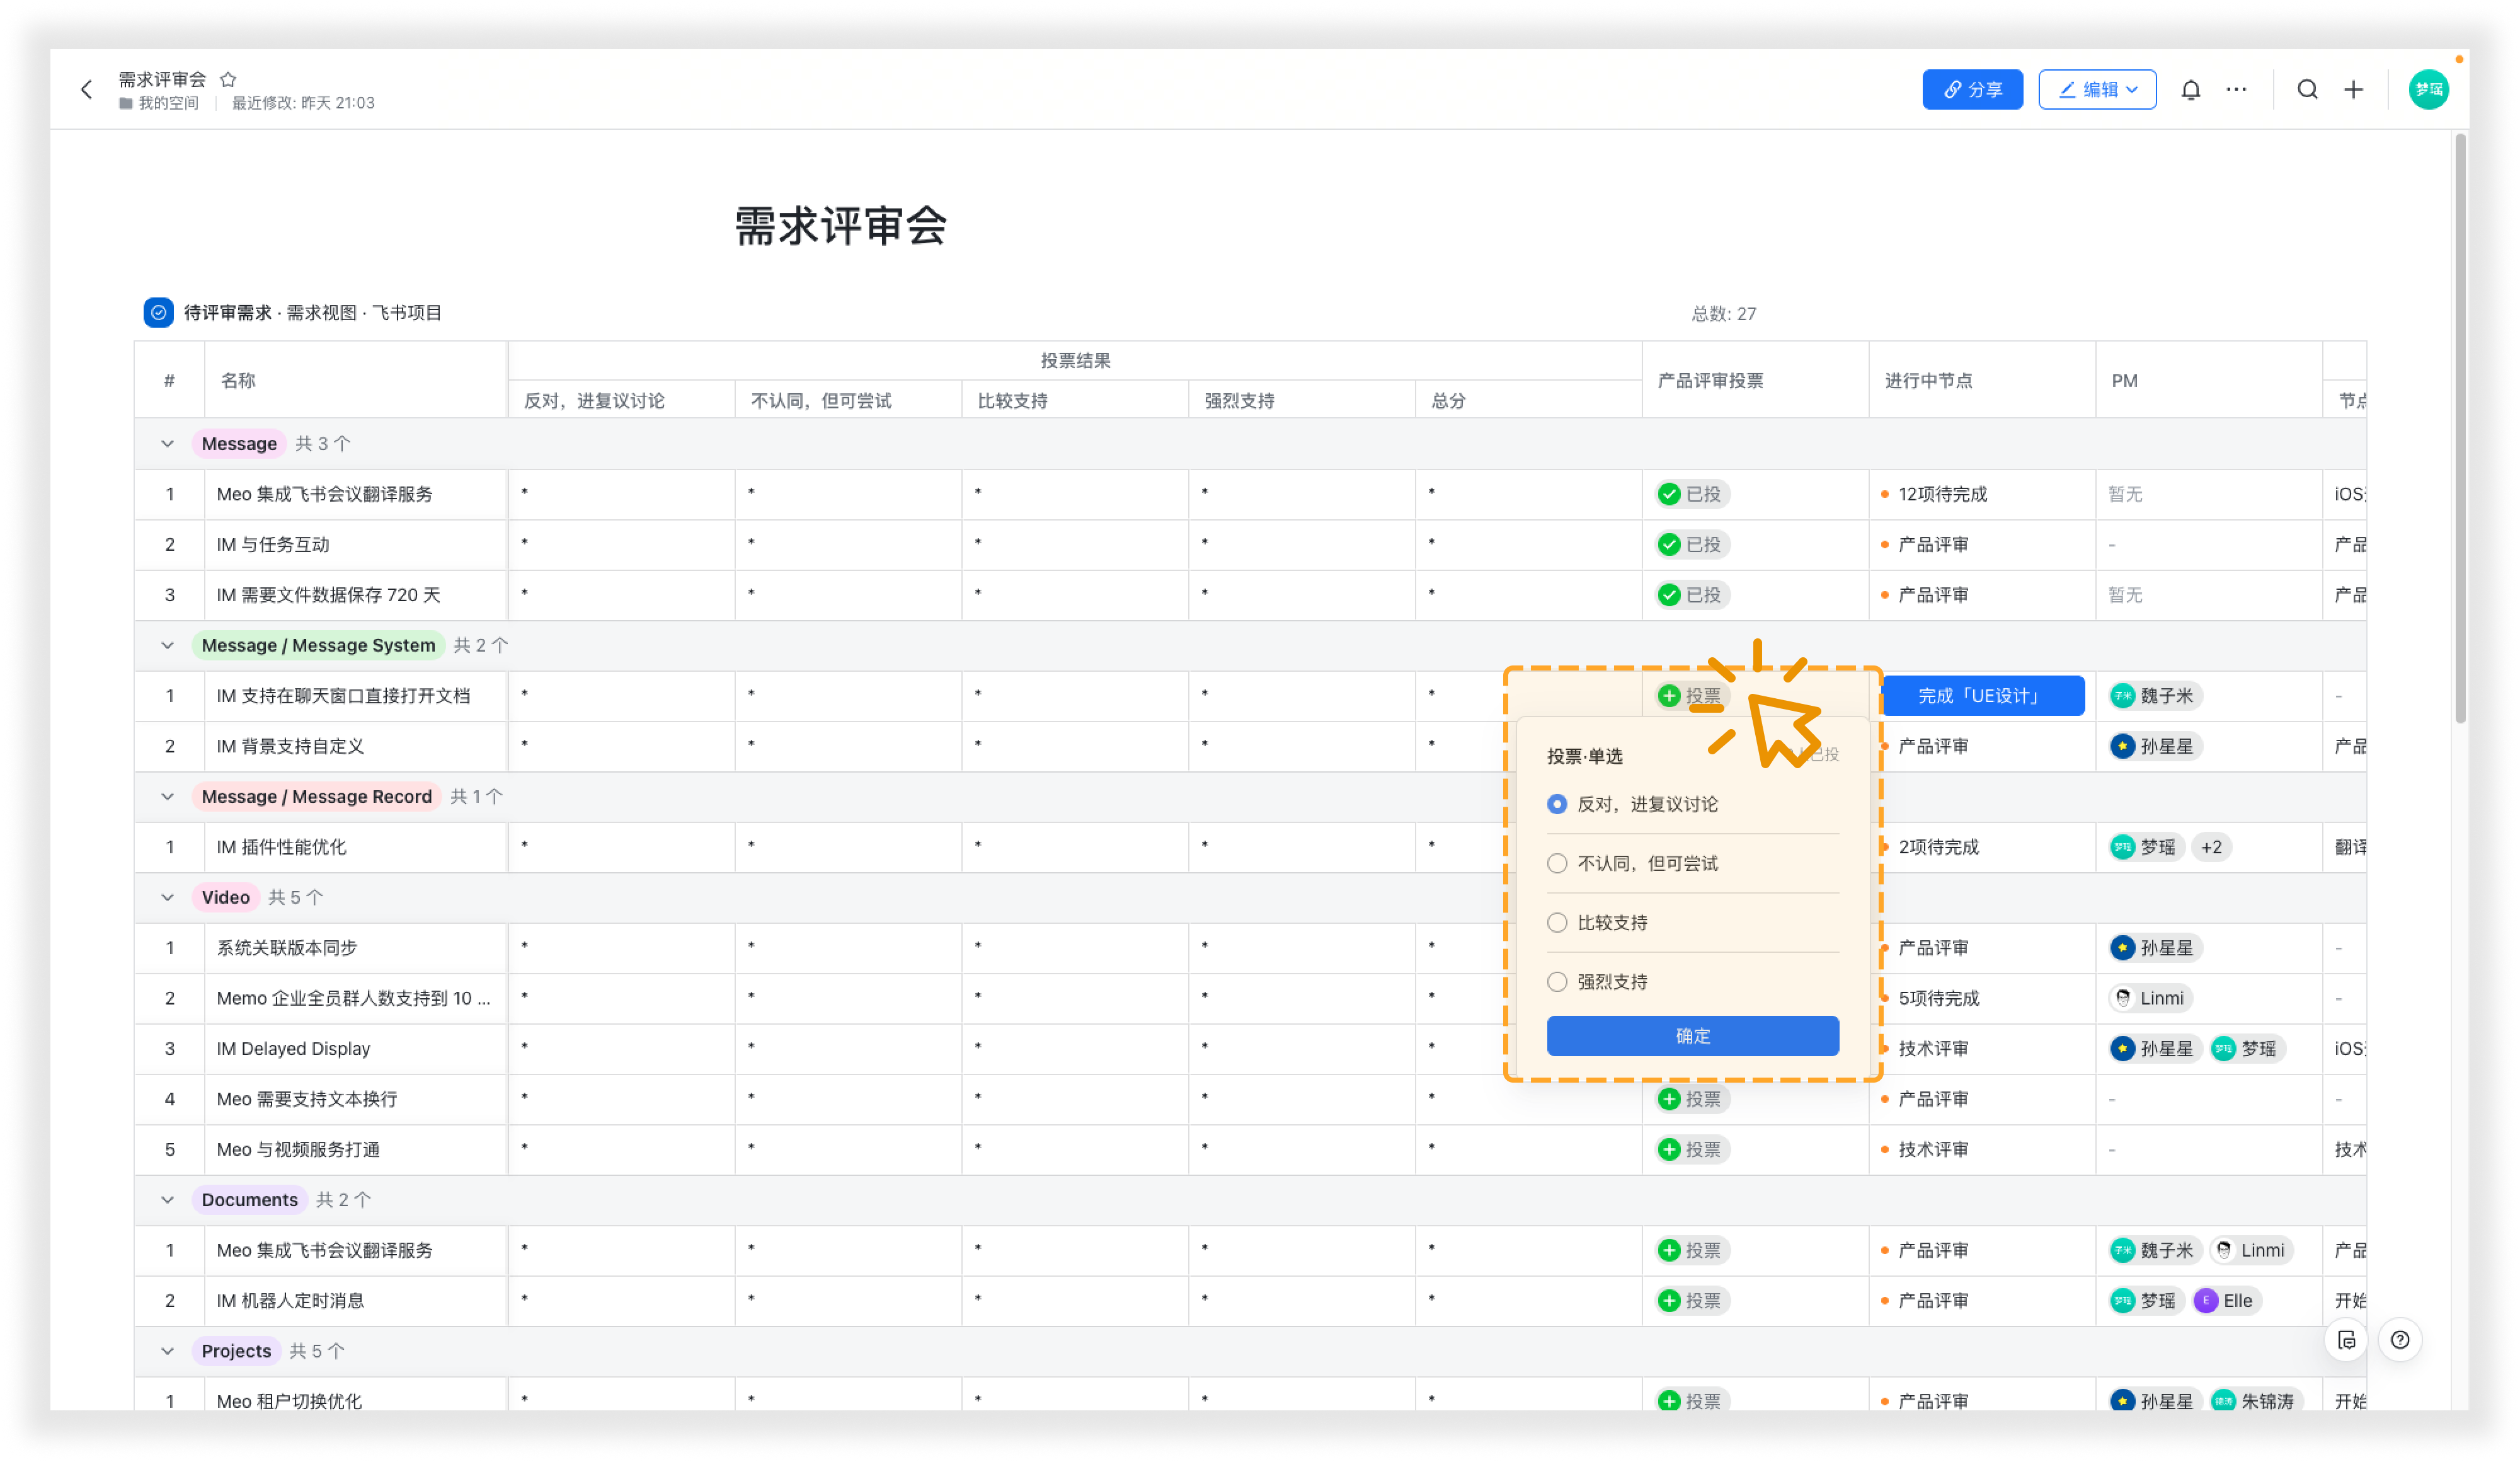The image size is (2520, 1462).
Task: Click the 分享 share button
Action: tap(1972, 90)
